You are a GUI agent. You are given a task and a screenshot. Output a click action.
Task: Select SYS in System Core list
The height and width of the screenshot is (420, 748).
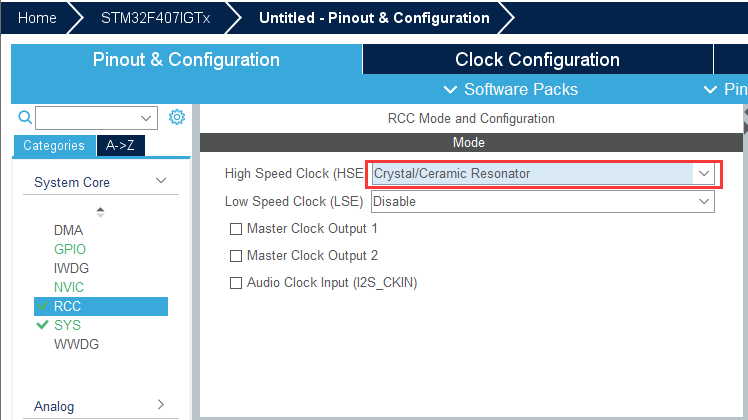coord(67,325)
